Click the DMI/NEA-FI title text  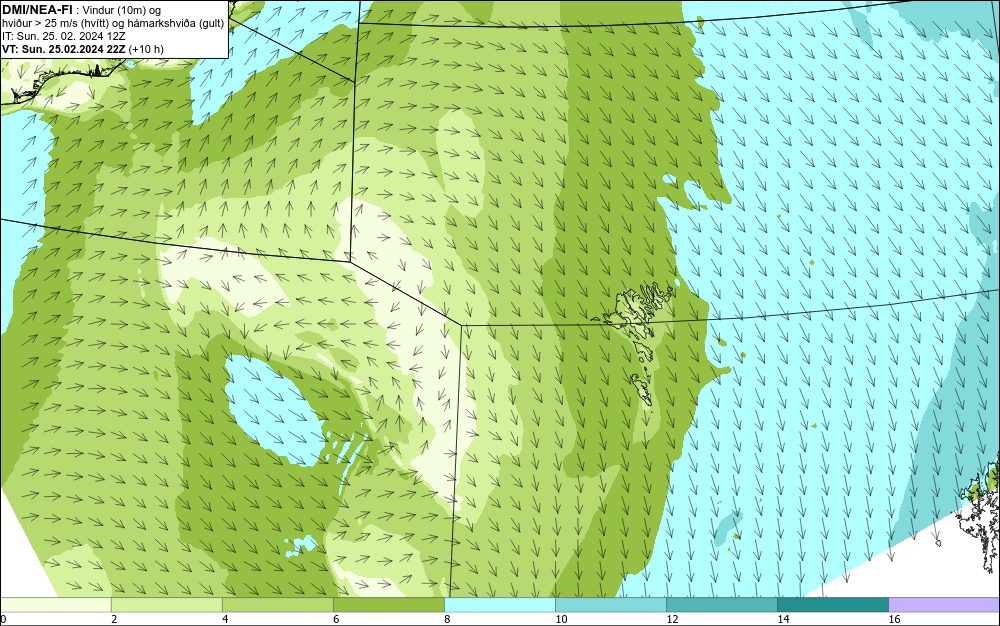[x=37, y=9]
